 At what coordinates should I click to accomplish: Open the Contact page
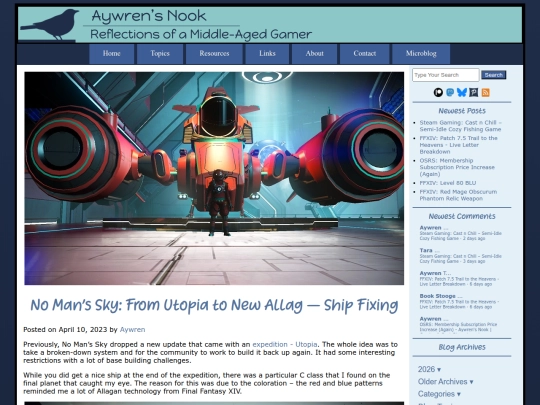364,54
